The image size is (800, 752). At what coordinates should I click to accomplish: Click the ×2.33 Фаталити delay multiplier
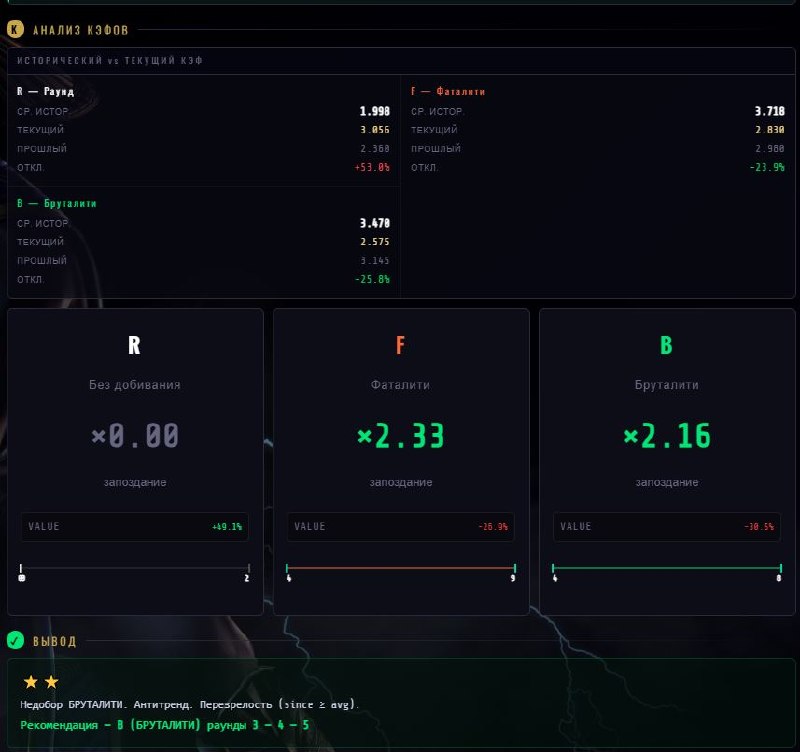click(x=400, y=436)
